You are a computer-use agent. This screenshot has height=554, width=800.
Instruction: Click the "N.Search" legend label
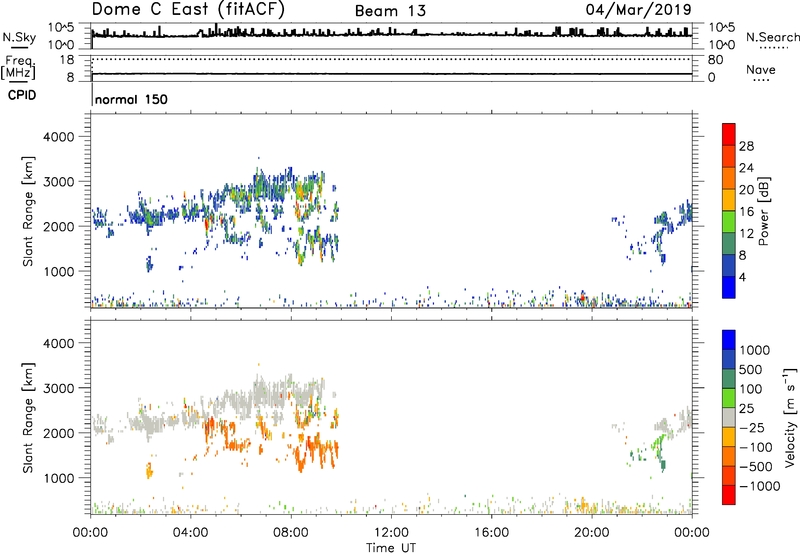coord(773,37)
